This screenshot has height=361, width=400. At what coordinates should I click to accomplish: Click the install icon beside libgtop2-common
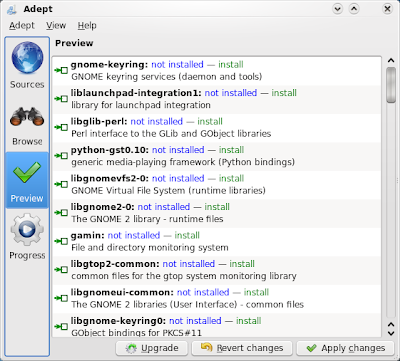point(61,270)
